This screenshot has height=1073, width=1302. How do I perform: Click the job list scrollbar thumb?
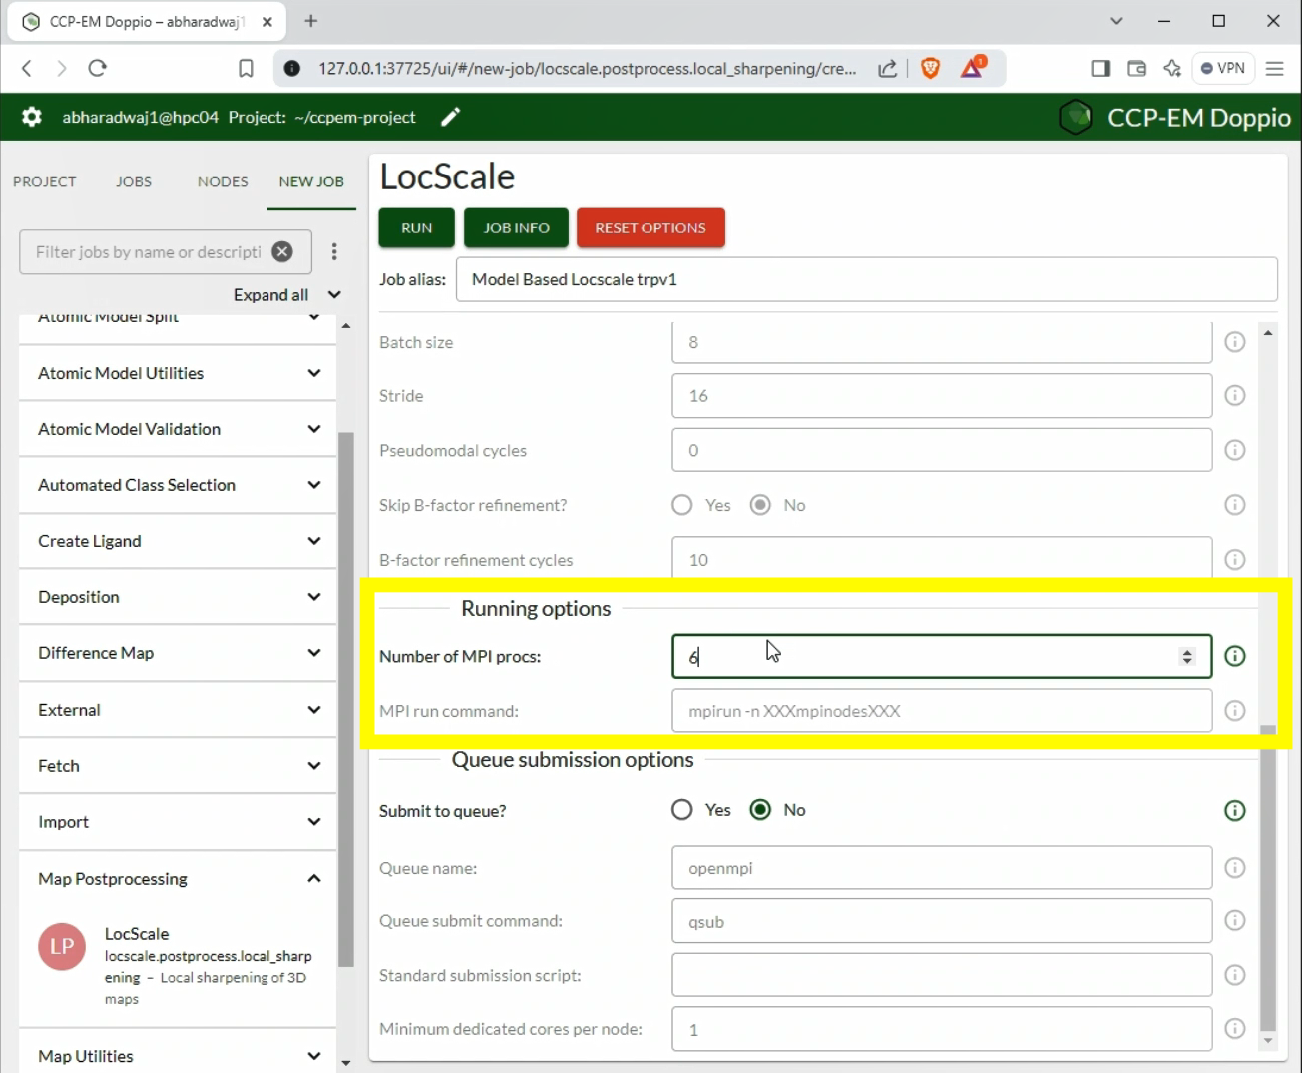pyautogui.click(x=346, y=699)
